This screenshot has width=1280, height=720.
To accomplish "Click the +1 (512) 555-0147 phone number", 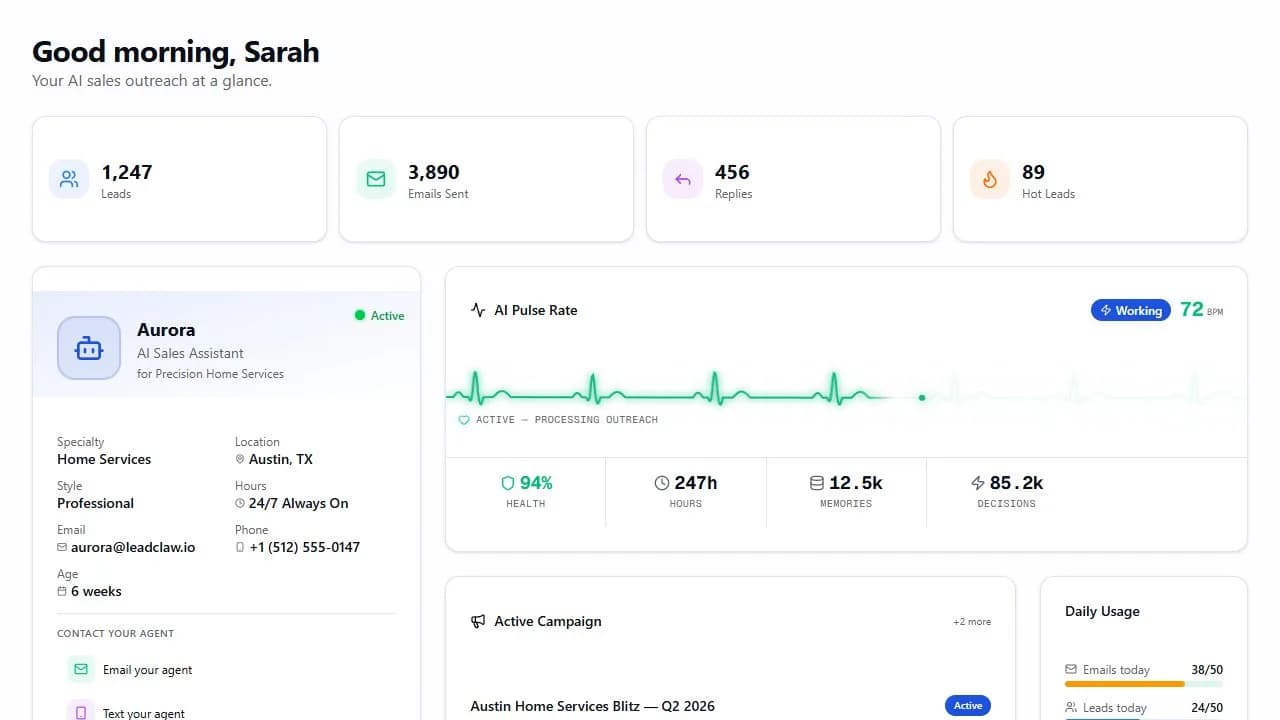I will [x=305, y=547].
